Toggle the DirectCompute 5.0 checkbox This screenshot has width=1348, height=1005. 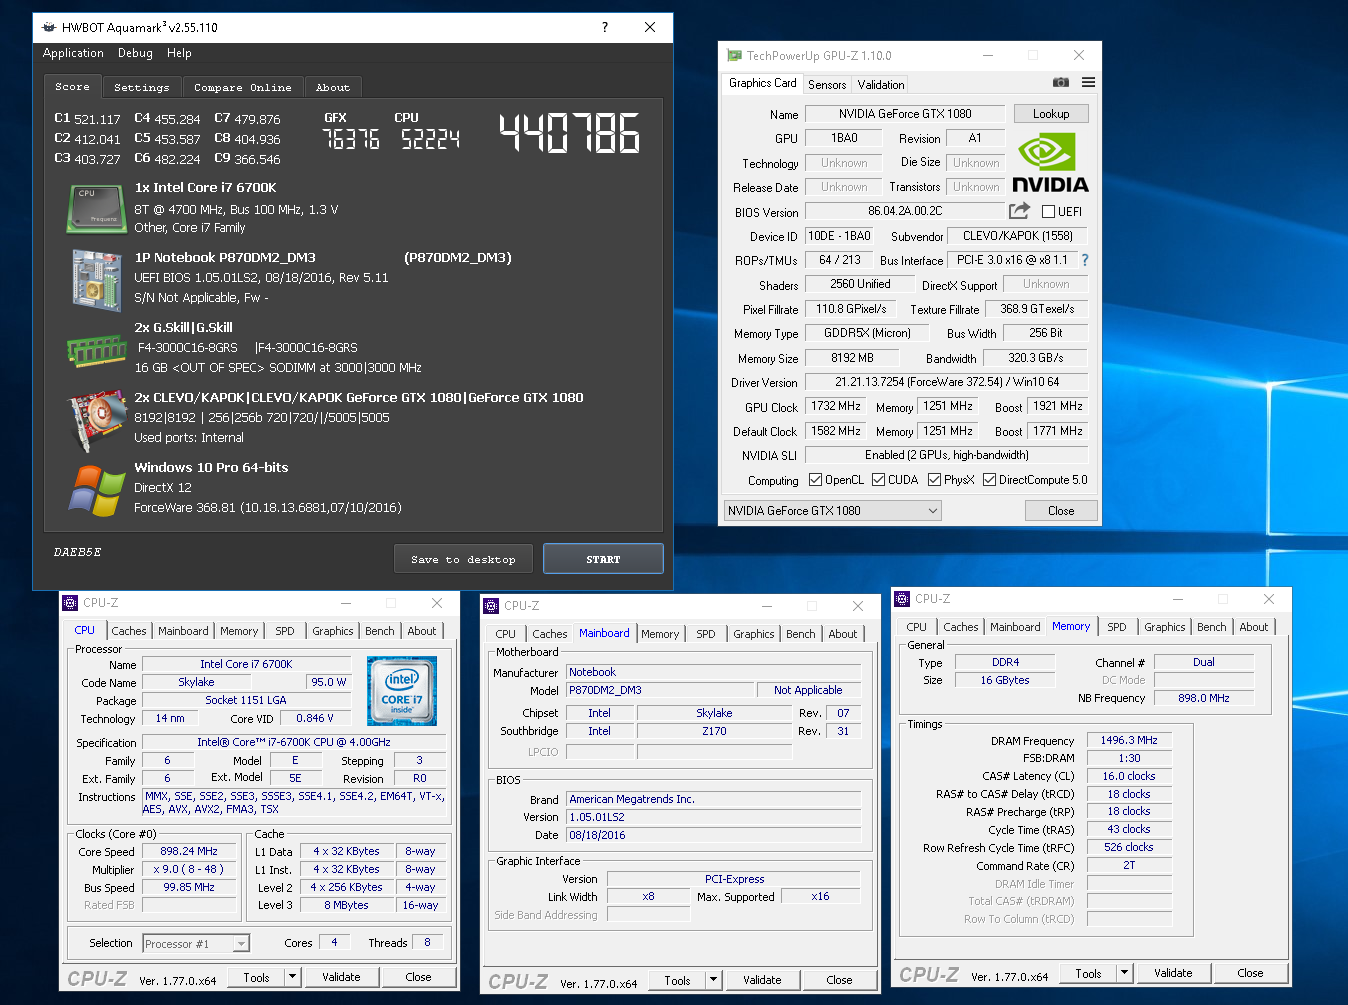(989, 480)
